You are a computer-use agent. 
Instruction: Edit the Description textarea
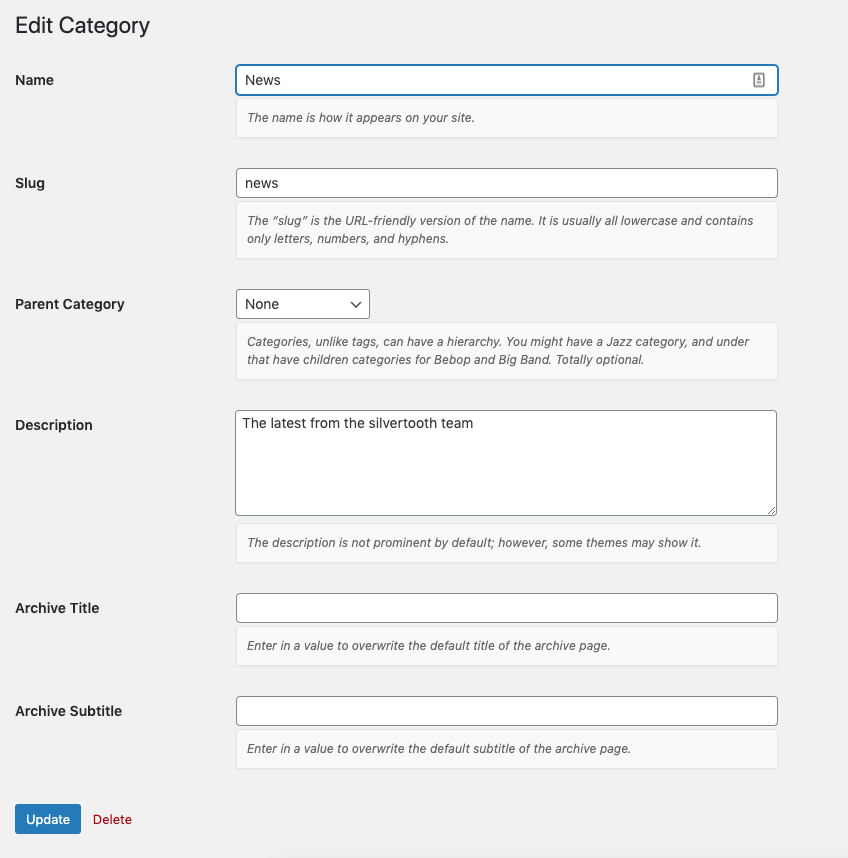pyautogui.click(x=506, y=463)
